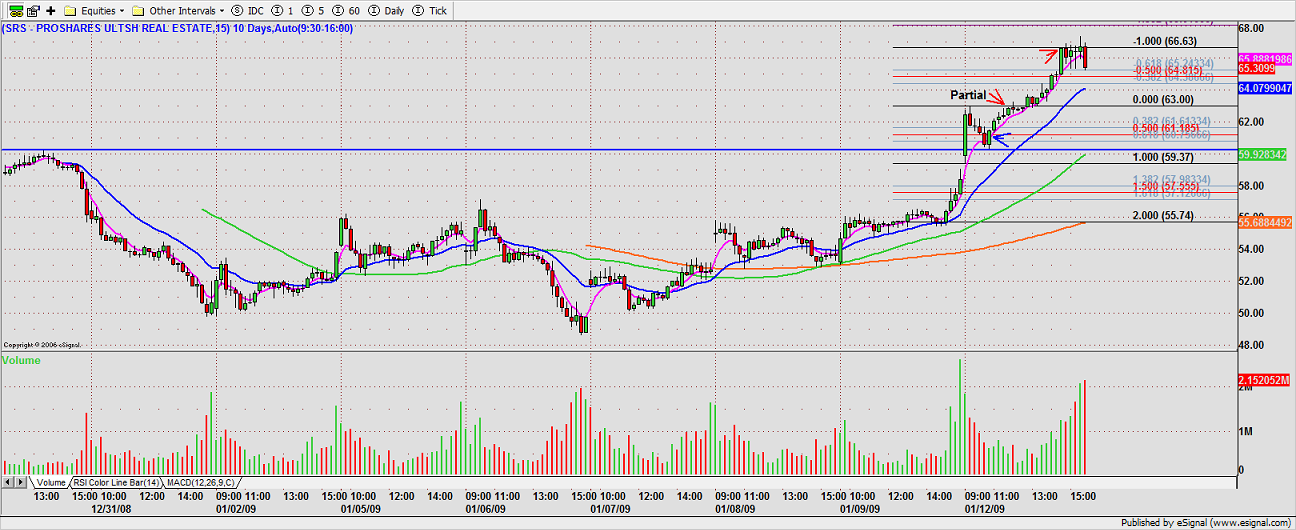Click the 12/31/08 date label

coord(113,508)
